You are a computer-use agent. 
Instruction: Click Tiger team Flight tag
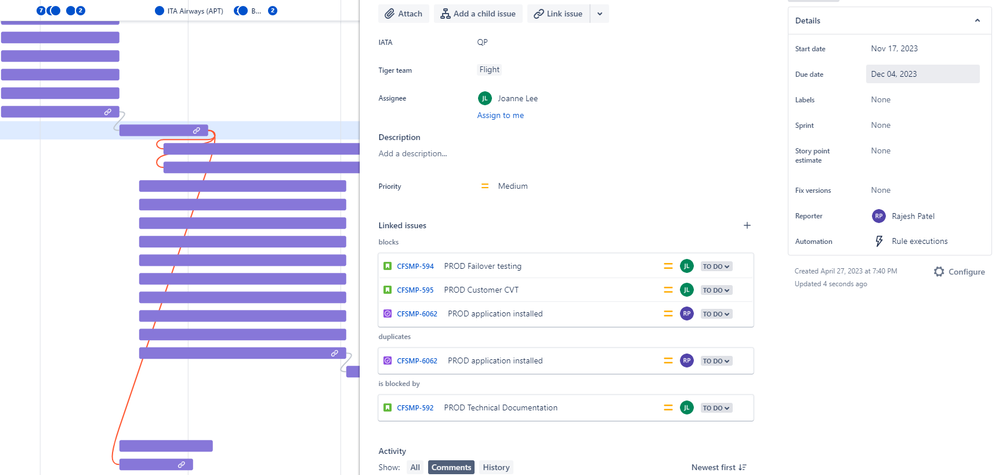(x=489, y=70)
